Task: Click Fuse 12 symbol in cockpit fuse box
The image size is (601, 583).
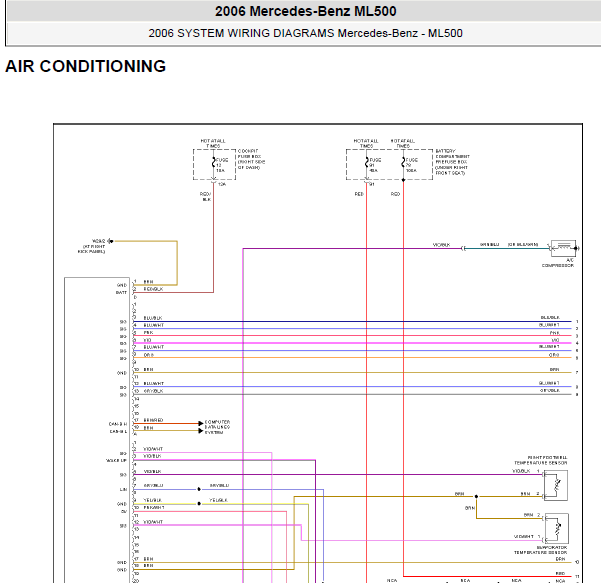Action: 213,163
